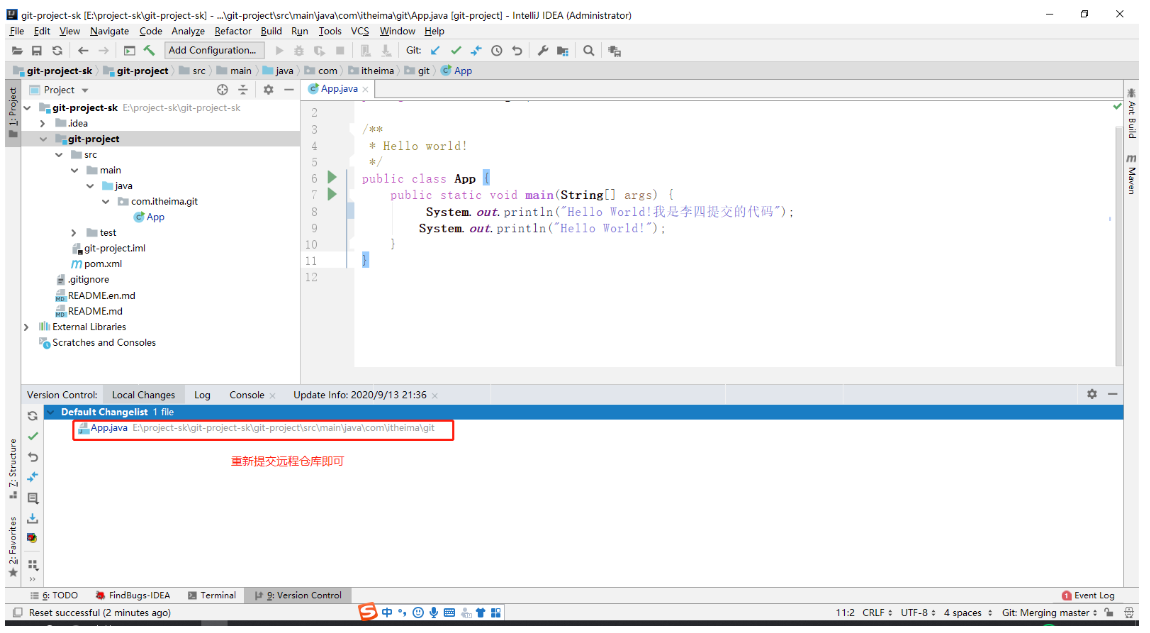
Task: Select the Local Changes tab
Action: tap(143, 395)
